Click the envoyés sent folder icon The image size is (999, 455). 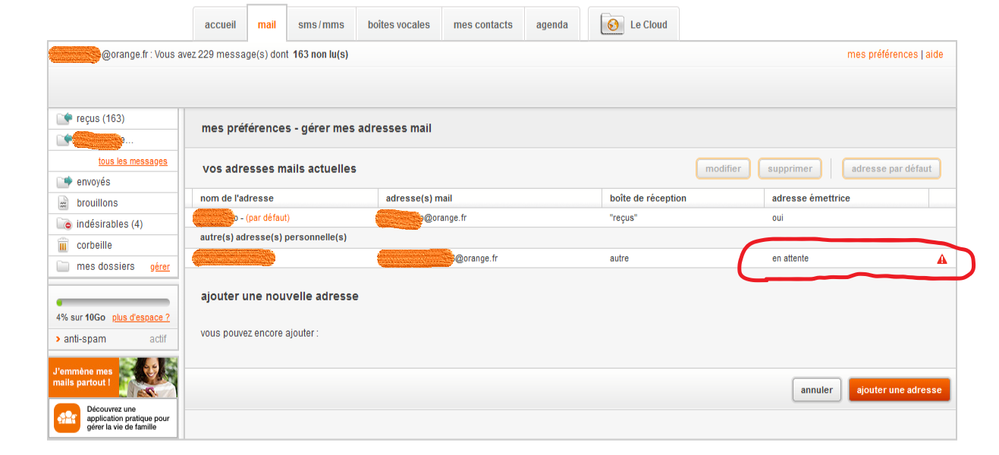[x=65, y=182]
